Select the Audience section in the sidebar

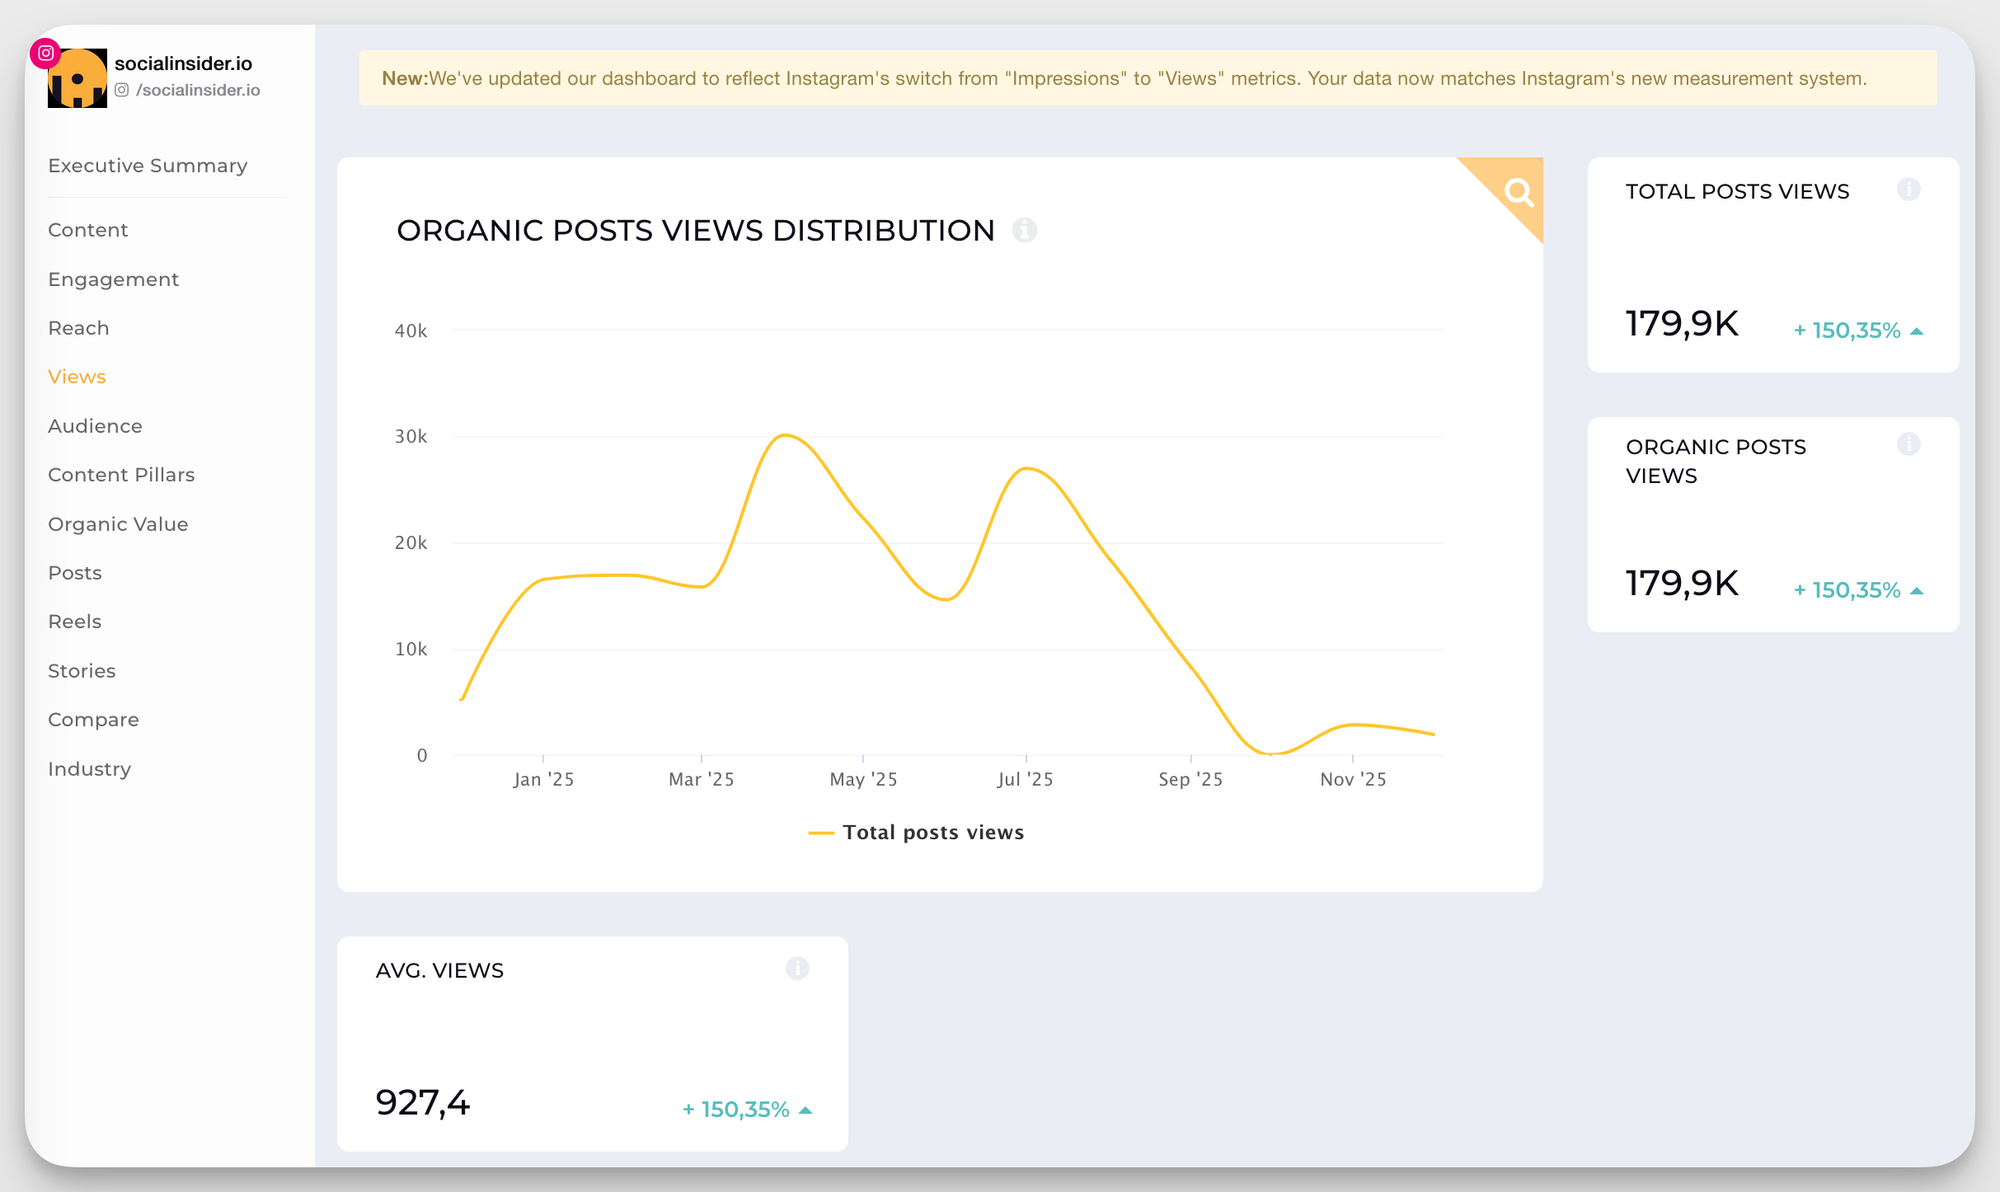[x=94, y=425]
